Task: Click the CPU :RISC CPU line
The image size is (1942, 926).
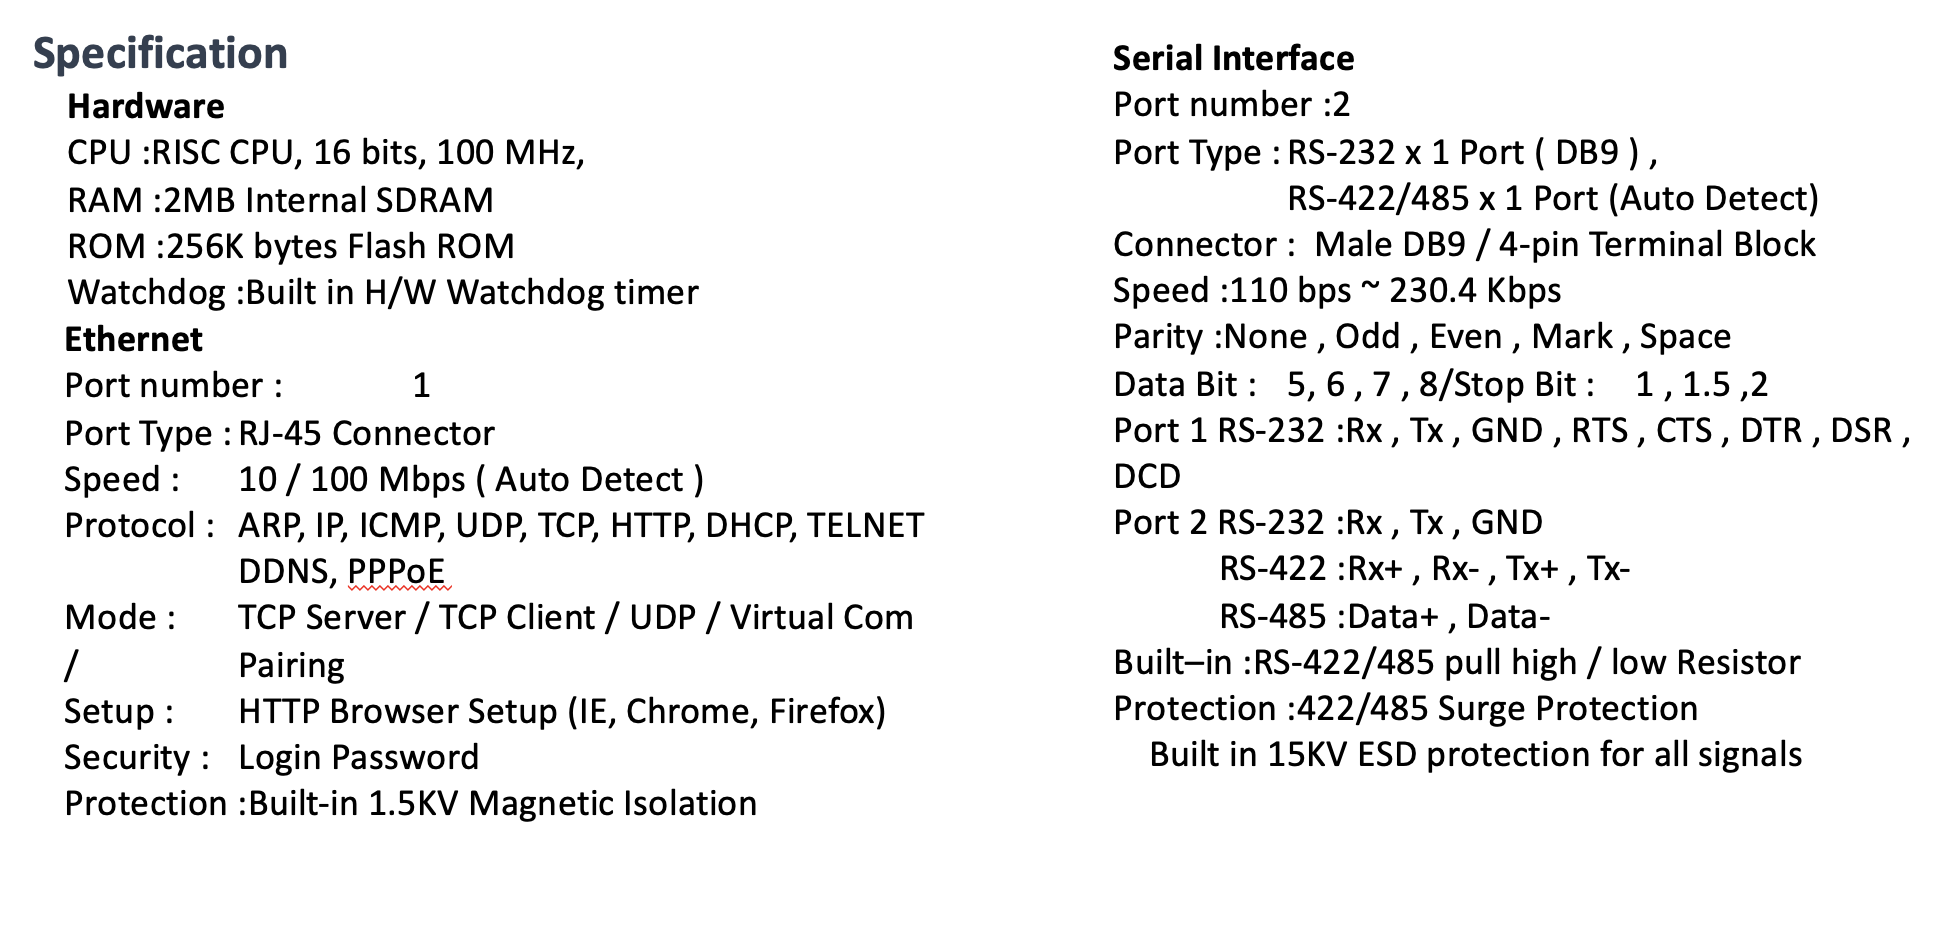Action: (326, 153)
